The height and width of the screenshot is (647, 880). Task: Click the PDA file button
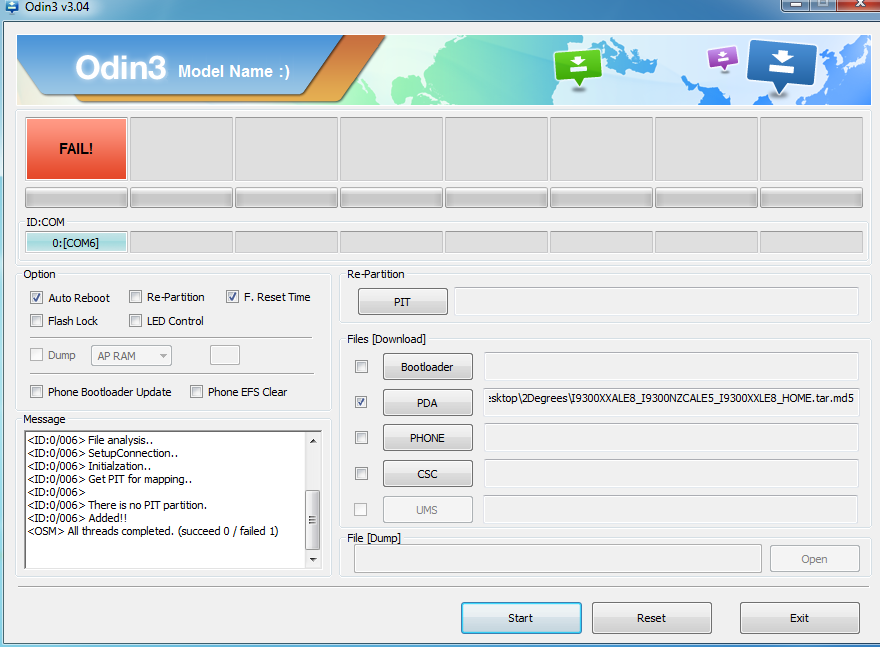pos(428,403)
